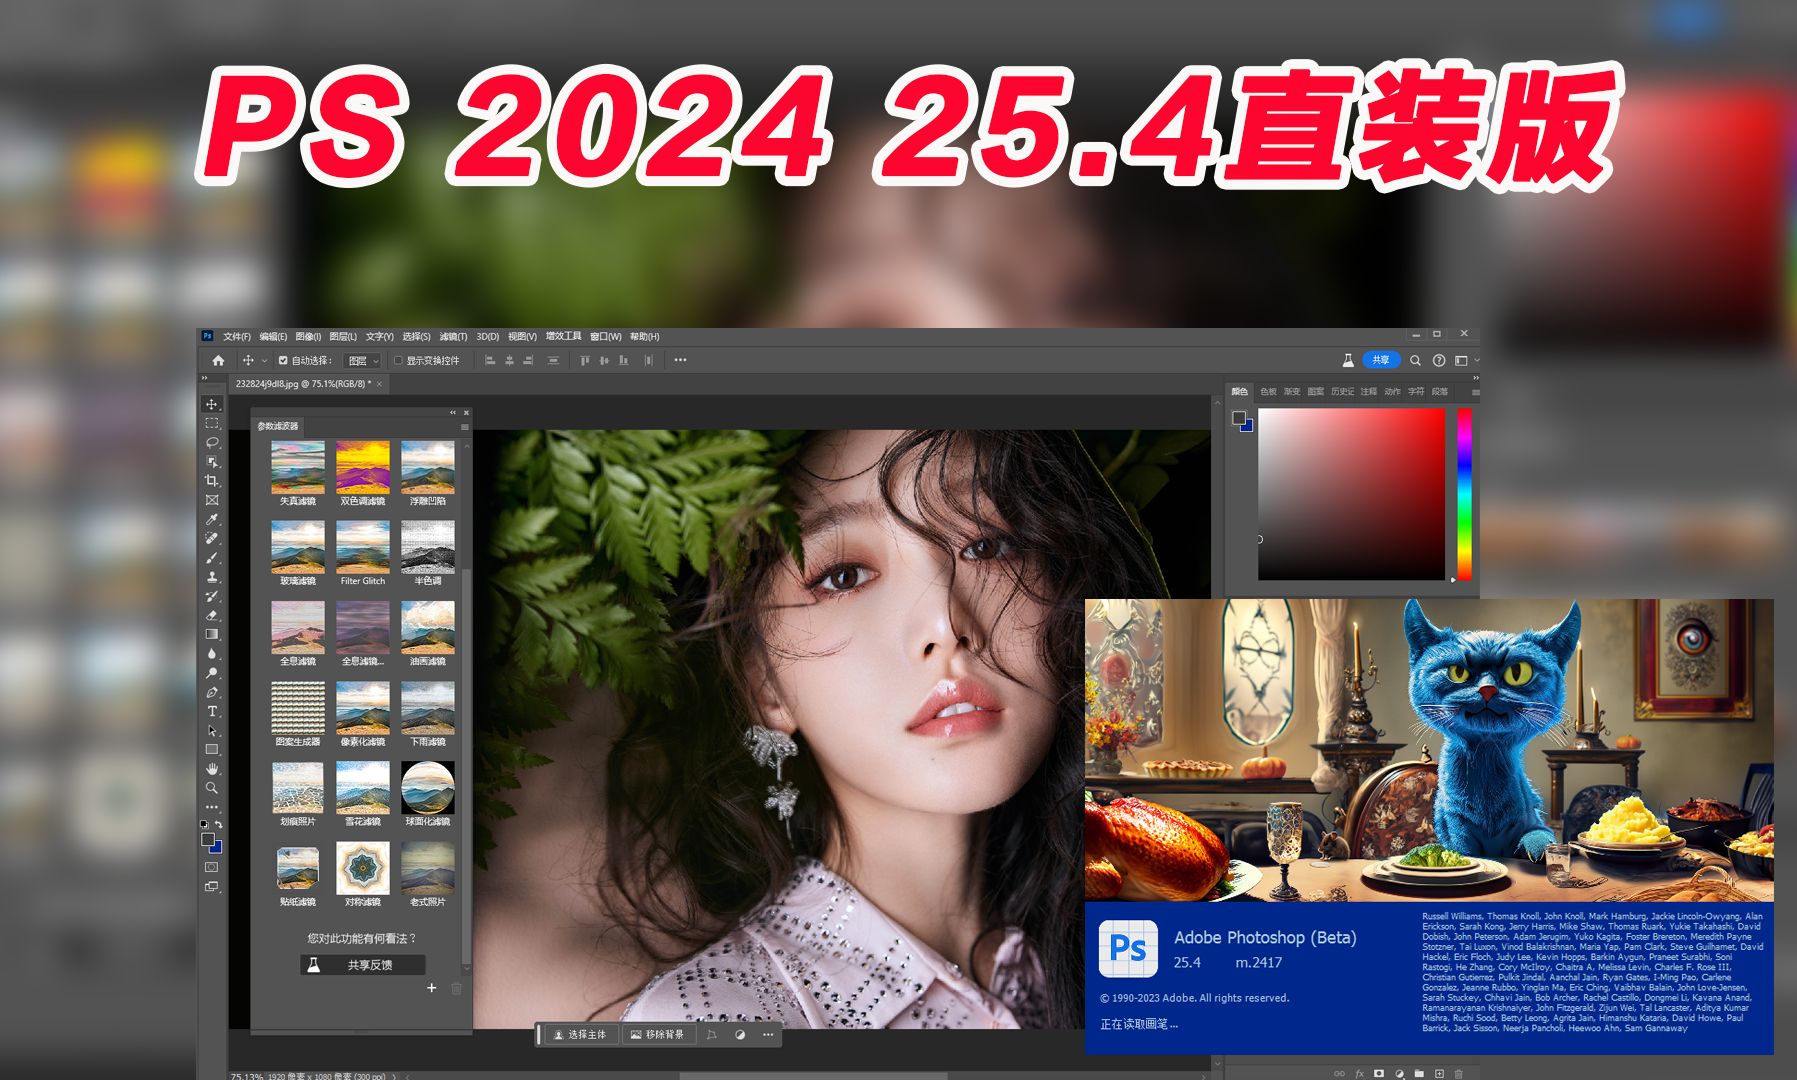This screenshot has width=1797, height=1080.
Task: Open the 滤镜(T) menu
Action: (453, 336)
